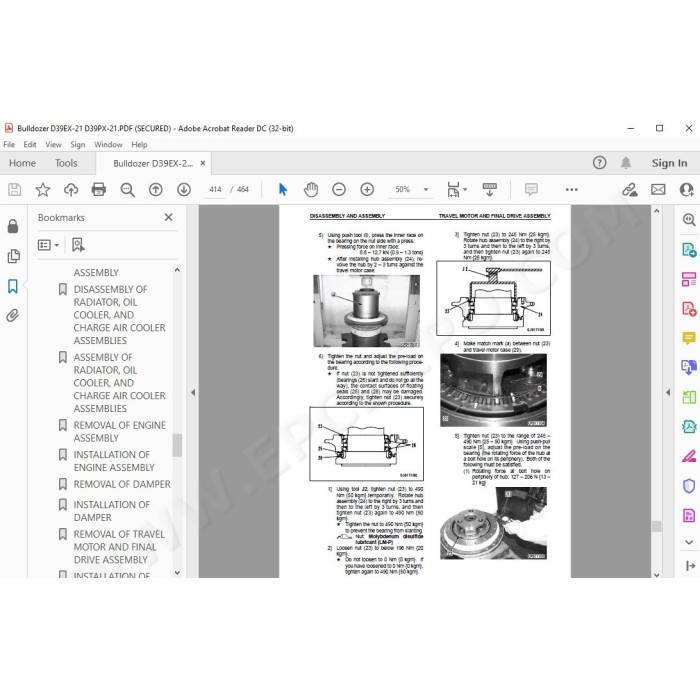Add a comment with speech bubble icon
This screenshot has width=700, height=700.
pyautogui.click(x=531, y=189)
